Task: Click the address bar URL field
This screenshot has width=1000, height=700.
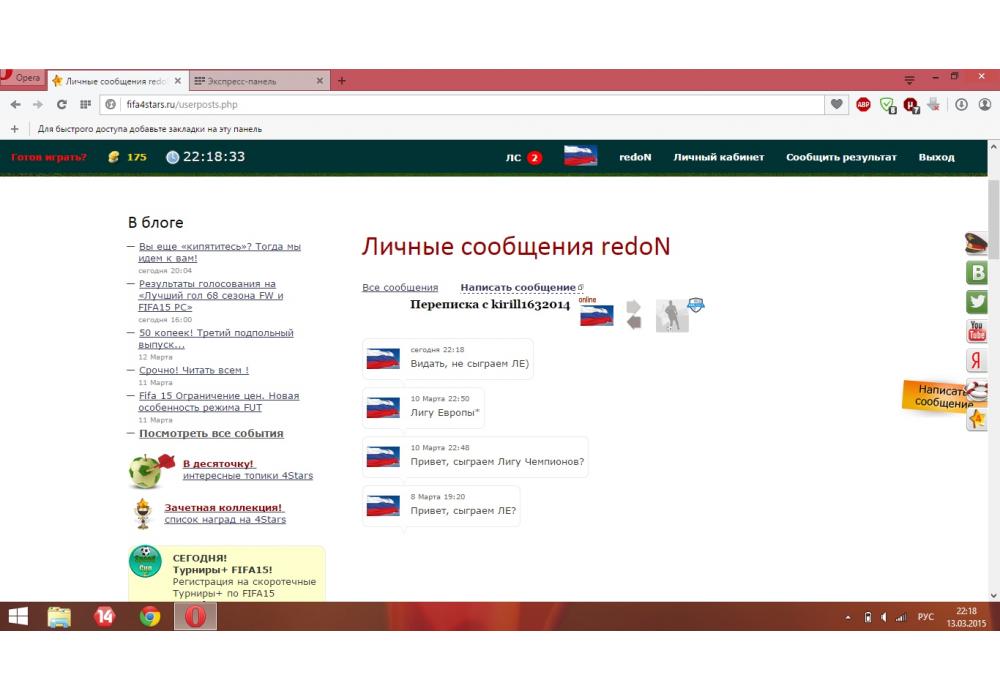Action: pyautogui.click(x=470, y=104)
